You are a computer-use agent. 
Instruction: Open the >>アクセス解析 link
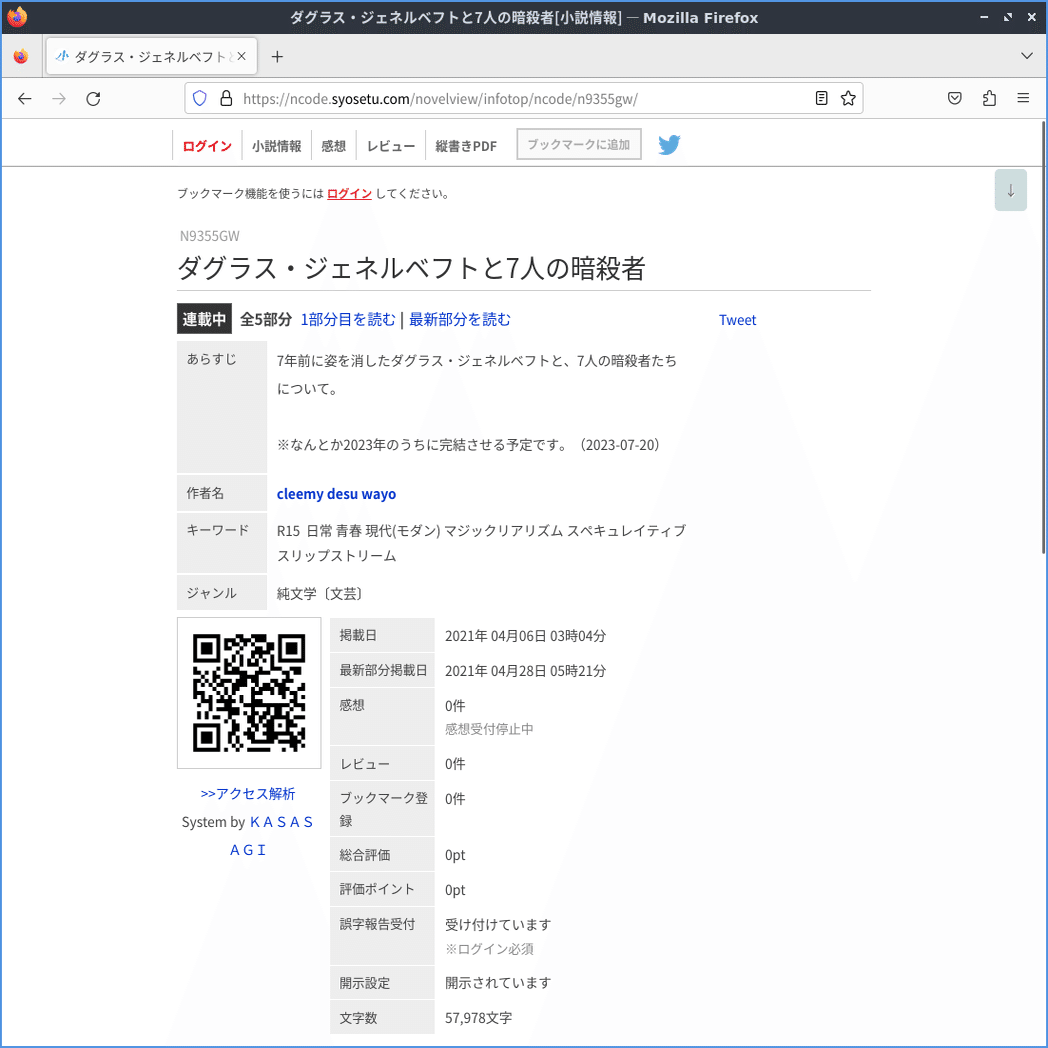(x=248, y=793)
